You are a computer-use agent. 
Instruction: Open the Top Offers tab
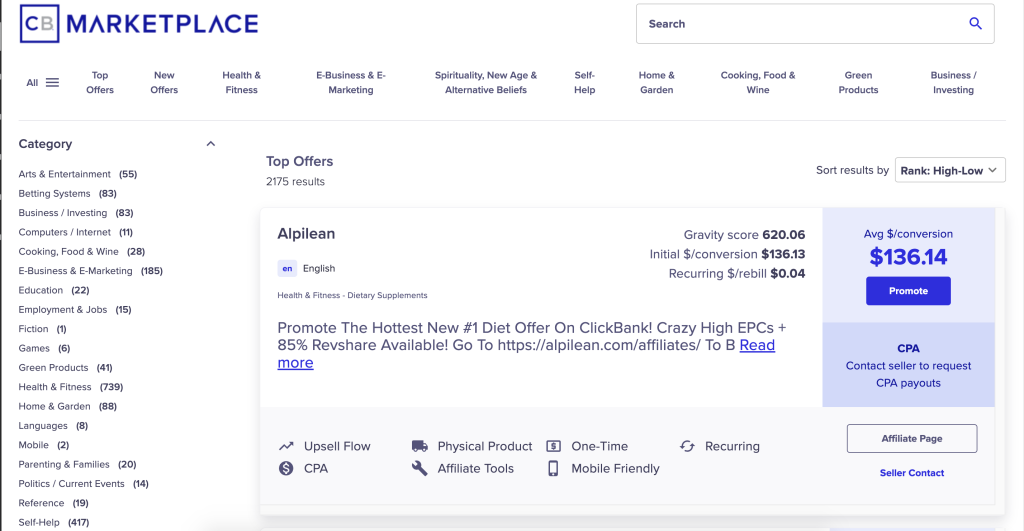coord(100,82)
